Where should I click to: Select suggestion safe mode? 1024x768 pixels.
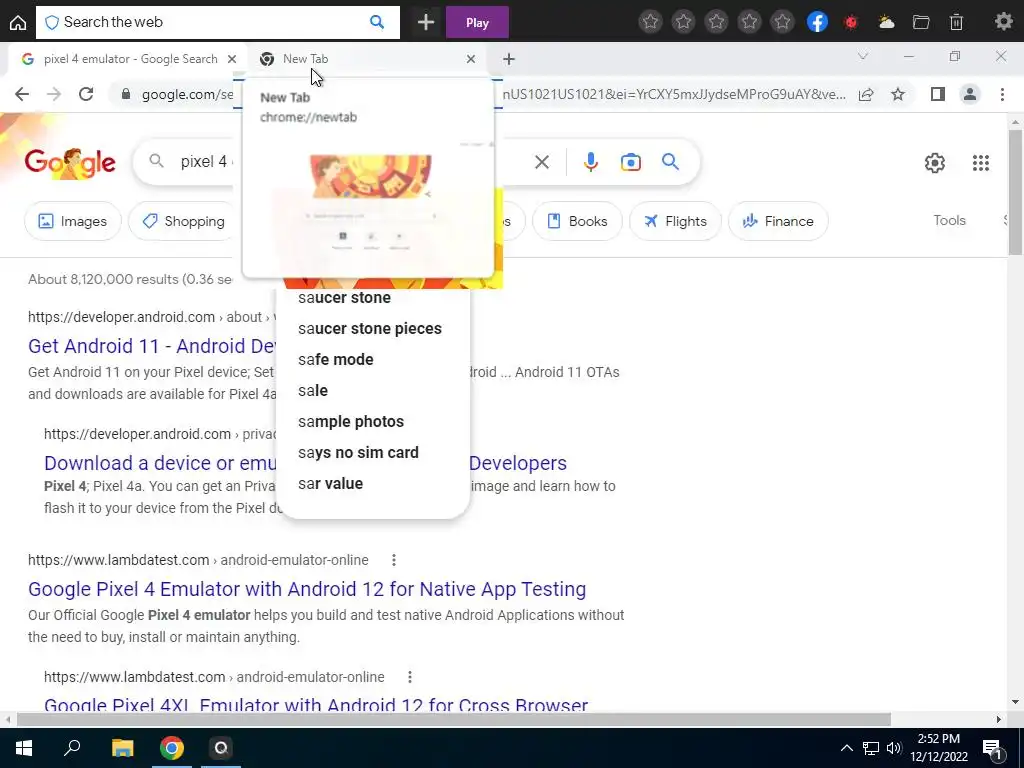pos(336,360)
